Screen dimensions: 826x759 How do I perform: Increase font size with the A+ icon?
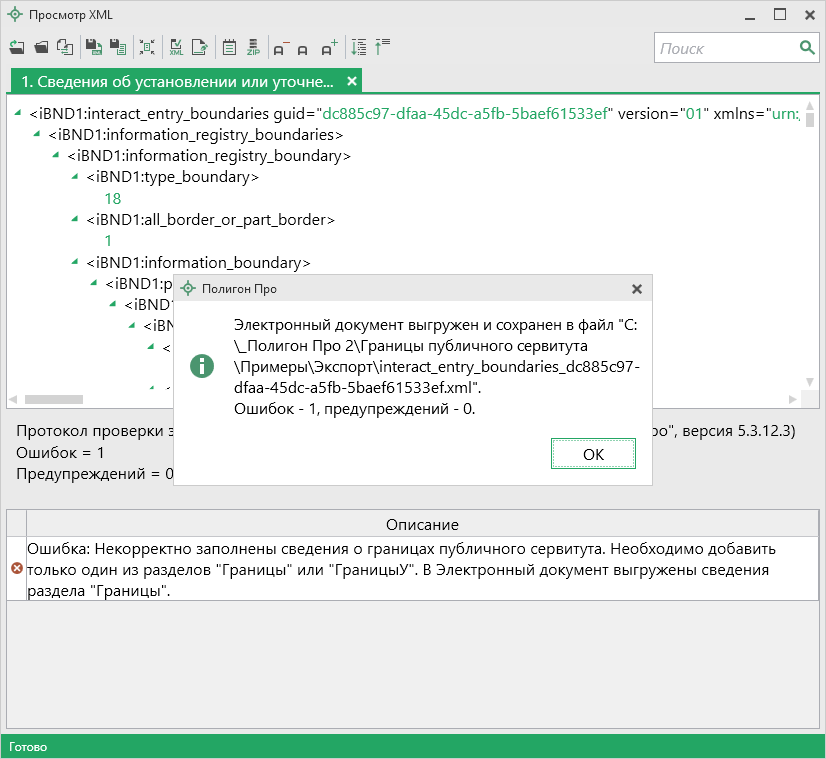329,48
